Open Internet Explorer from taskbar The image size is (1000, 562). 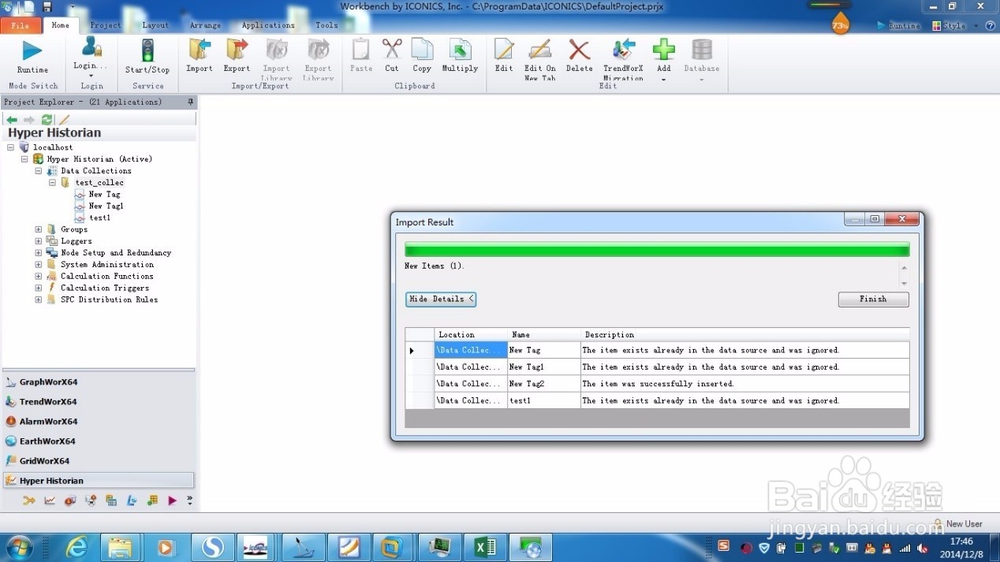[x=77, y=547]
